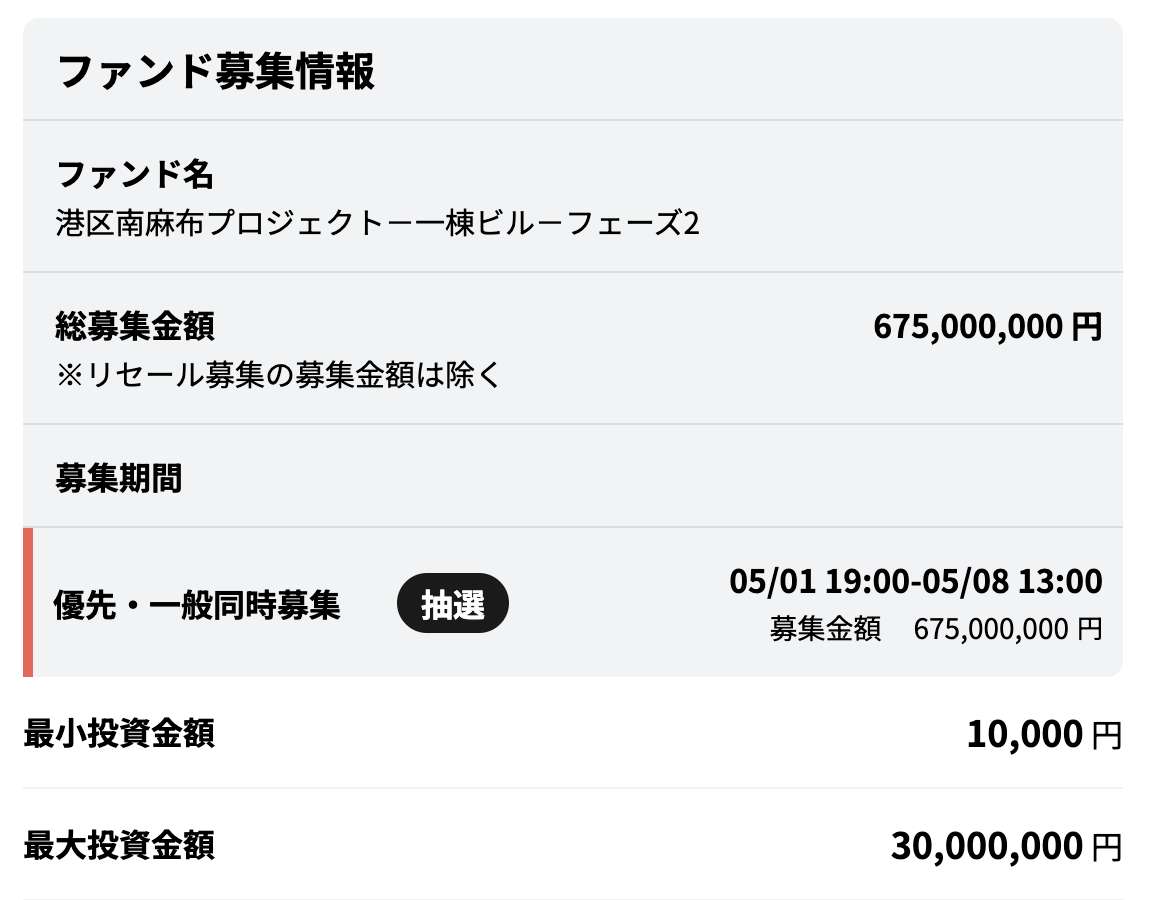Click the 10,000 円 minimum amount value
Viewport: 1150px width, 900px height.
pos(1044,734)
